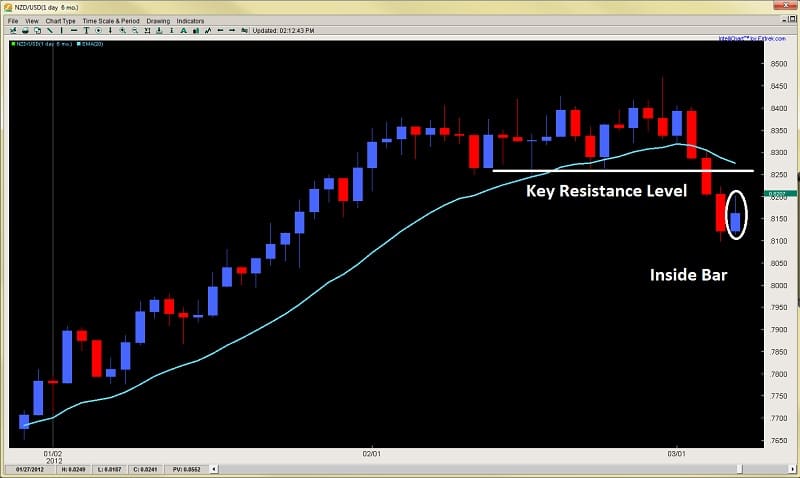This screenshot has height=478, width=800.
Task: Click the download data icon
Action: tap(159, 31)
